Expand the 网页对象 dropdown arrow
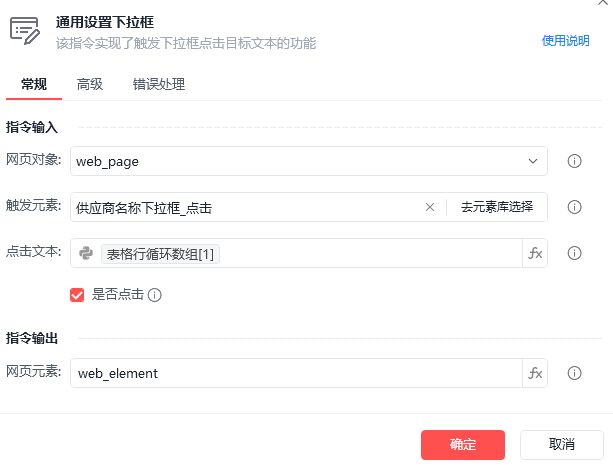The width and height of the screenshot is (613, 470). pos(532,161)
